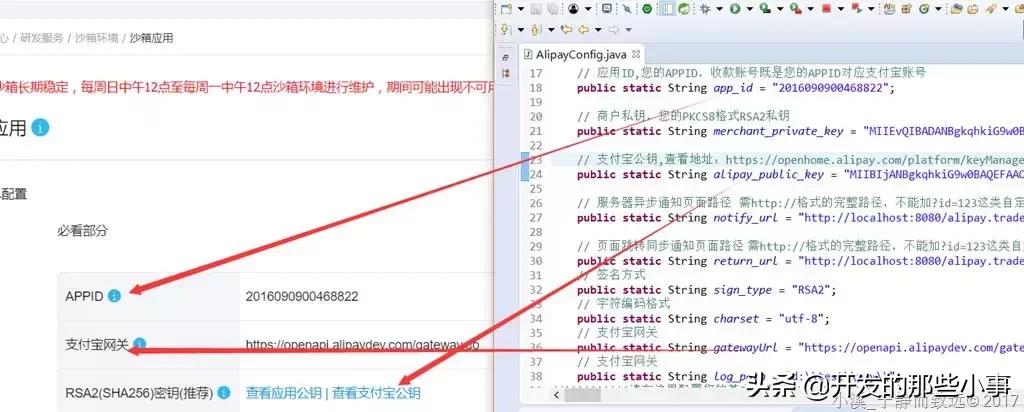This screenshot has height=412, width=1024.
Task: Toggle the Skip All Breakpoints icon
Action: 626,8
